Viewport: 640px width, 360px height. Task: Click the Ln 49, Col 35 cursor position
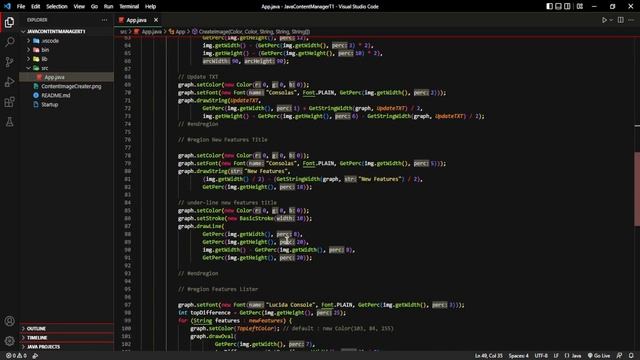click(x=489, y=356)
